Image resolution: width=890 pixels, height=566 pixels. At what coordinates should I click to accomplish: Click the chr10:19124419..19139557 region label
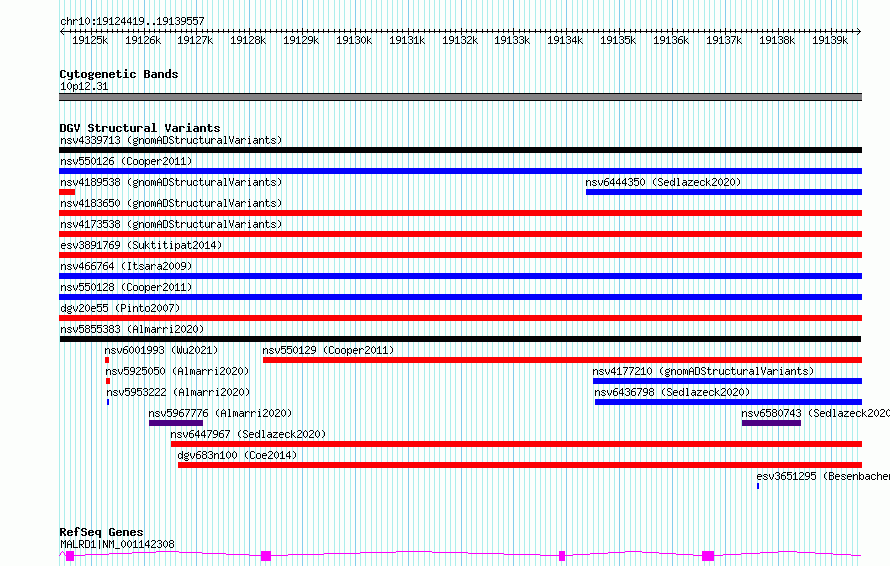tap(132, 22)
